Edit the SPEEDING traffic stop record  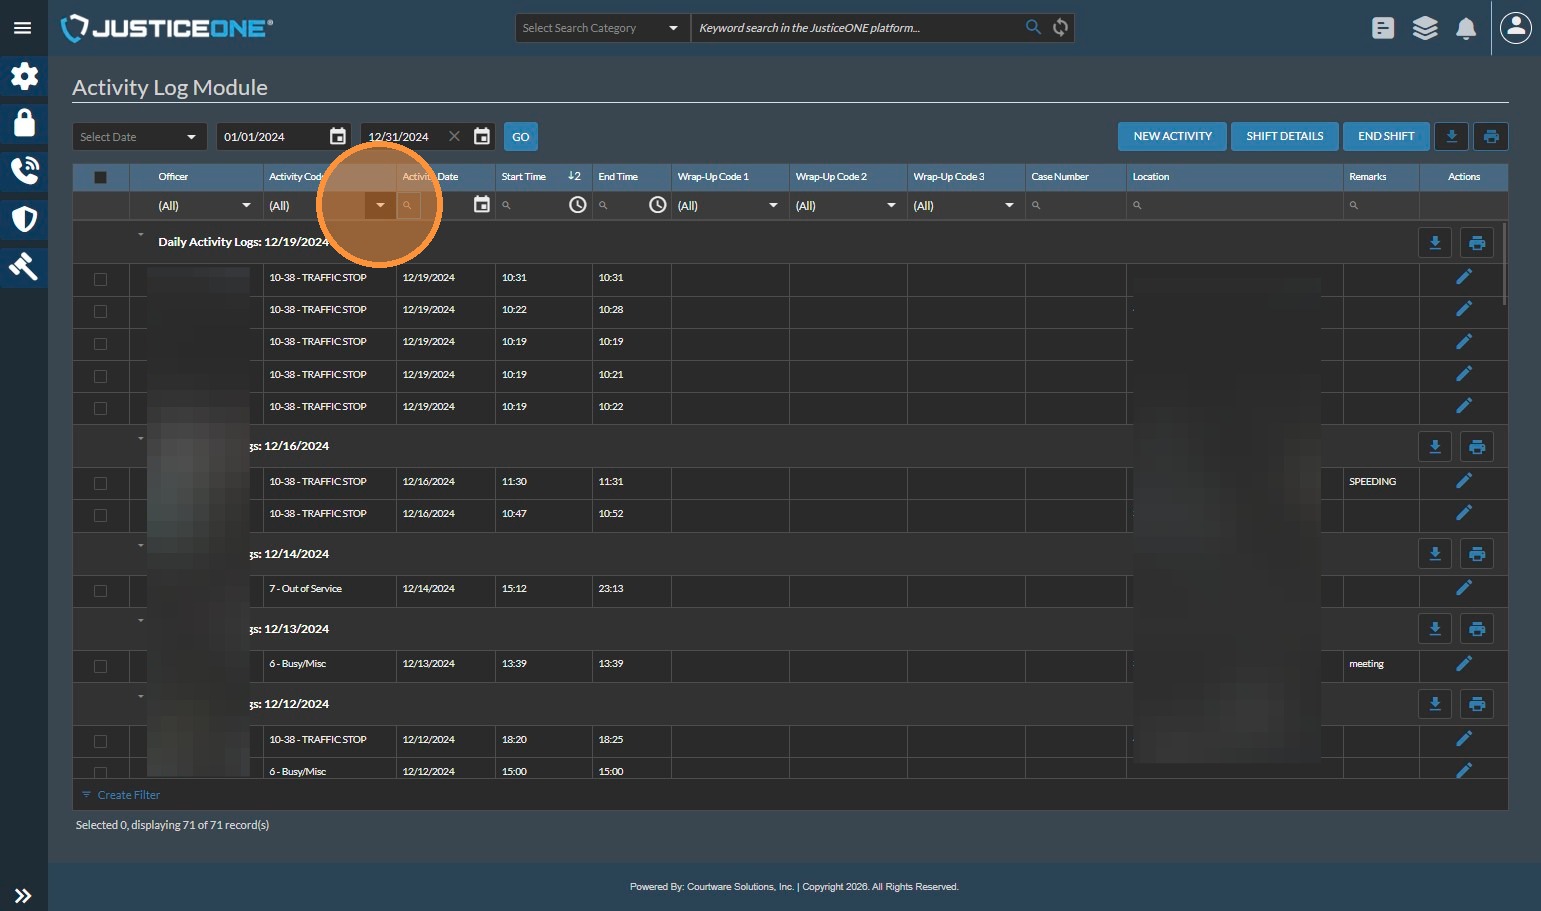pos(1463,481)
